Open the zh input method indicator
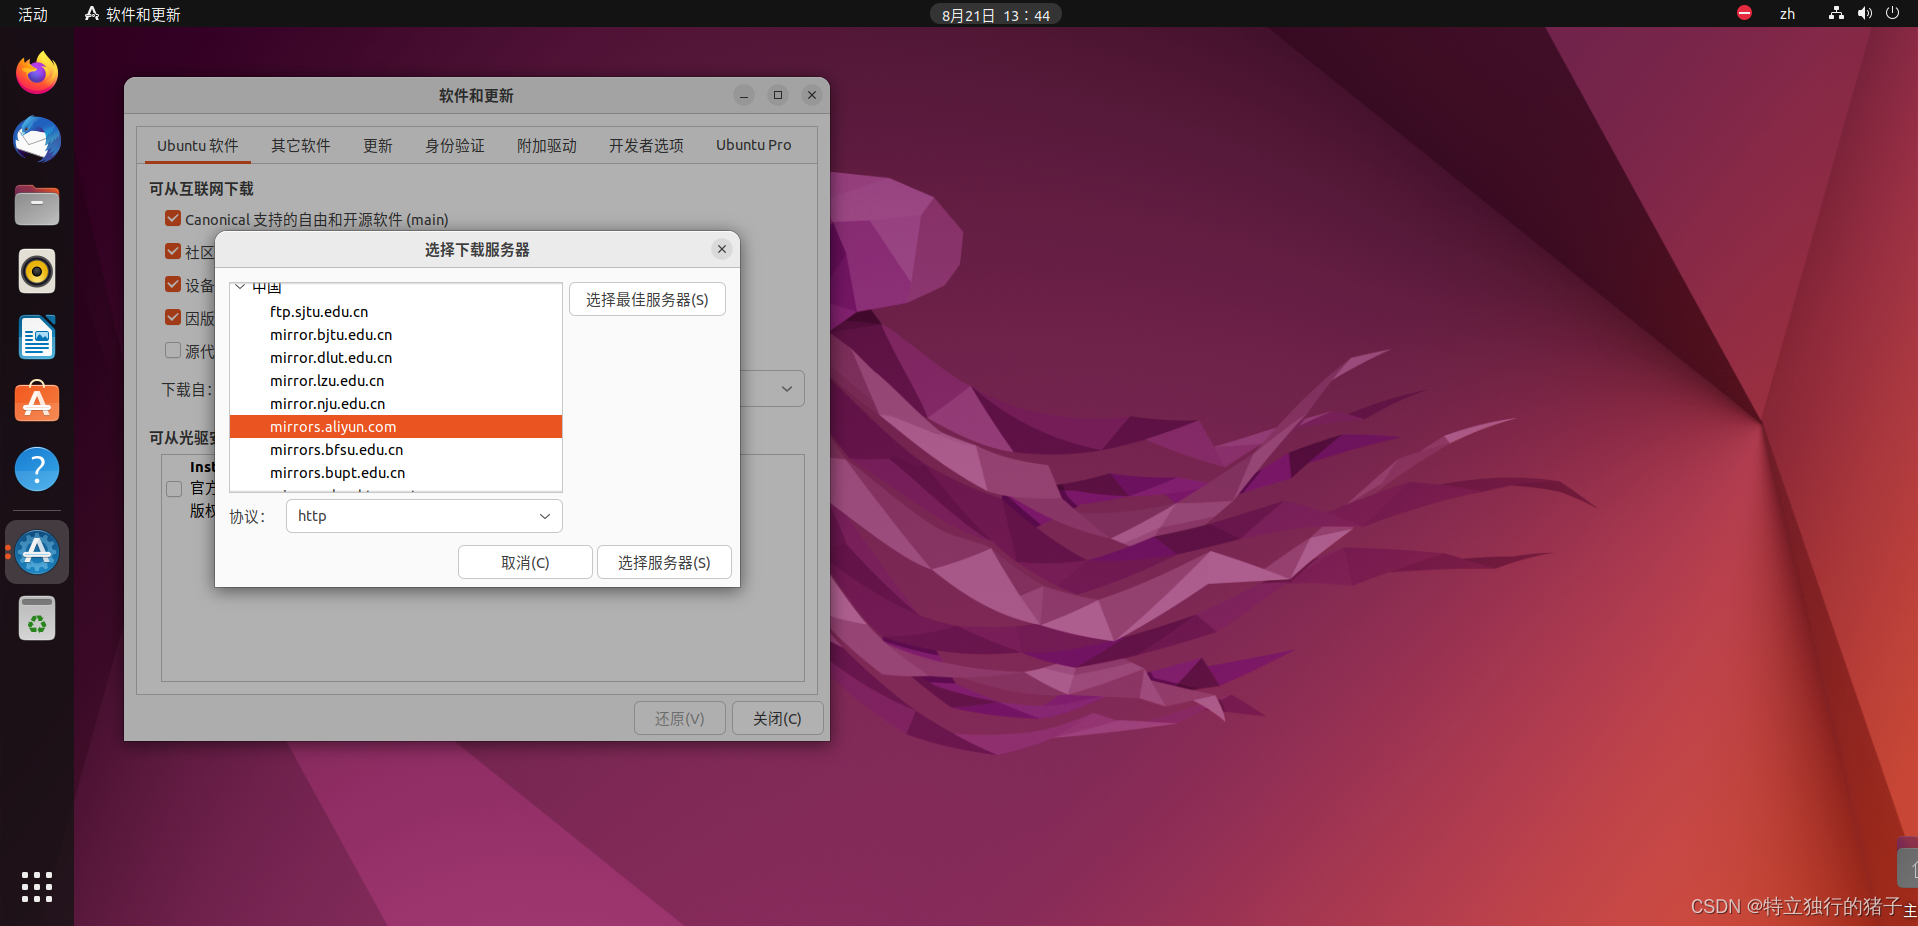 1787,14
